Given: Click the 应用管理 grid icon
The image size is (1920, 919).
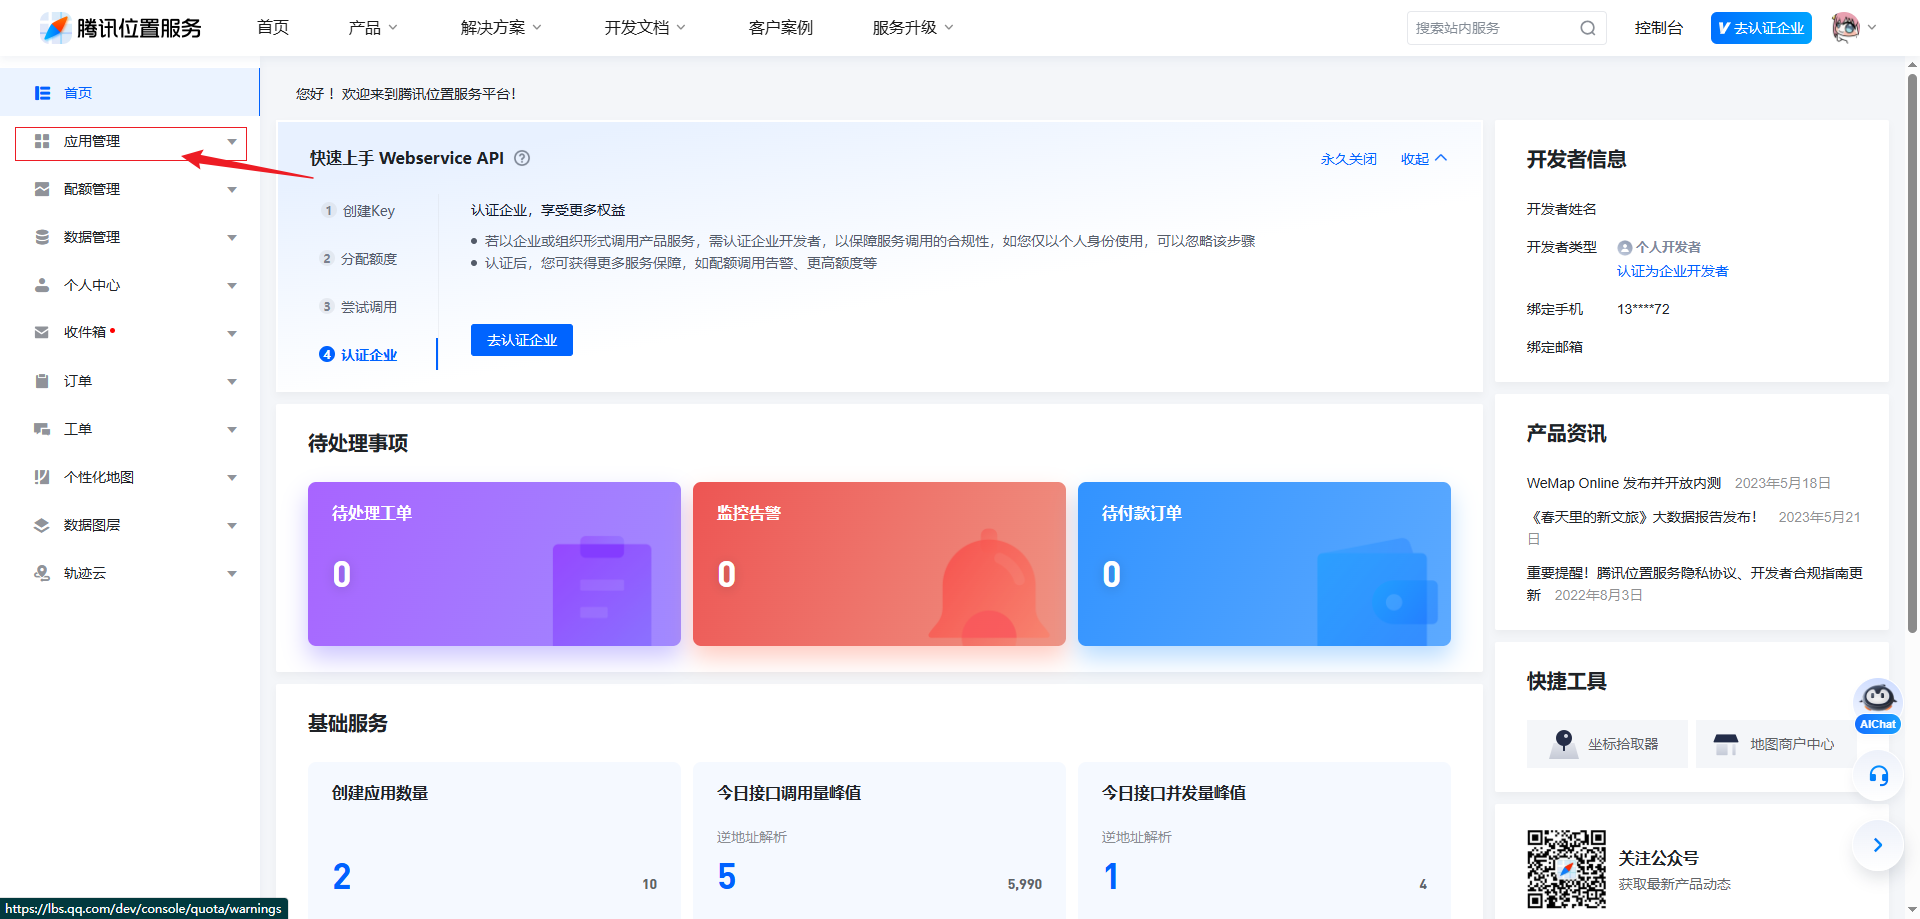Looking at the screenshot, I should (x=42, y=141).
